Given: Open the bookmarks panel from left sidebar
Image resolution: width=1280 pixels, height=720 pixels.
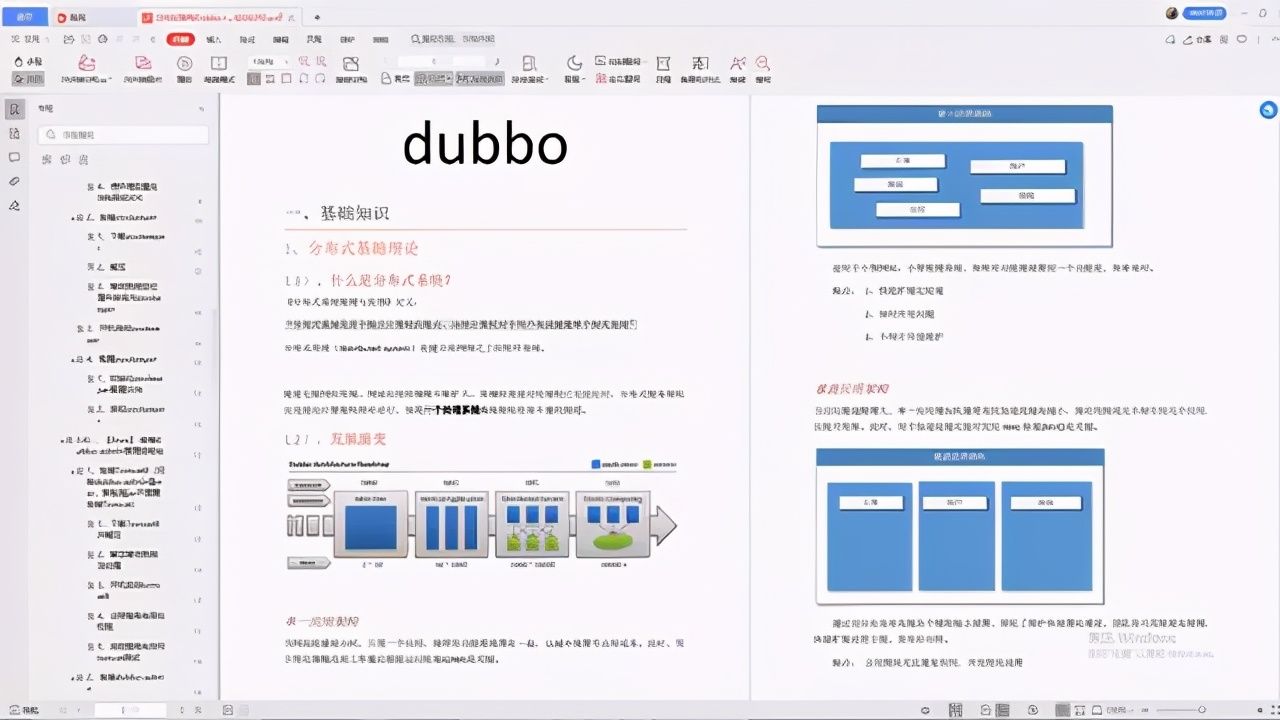Looking at the screenshot, I should click(14, 109).
